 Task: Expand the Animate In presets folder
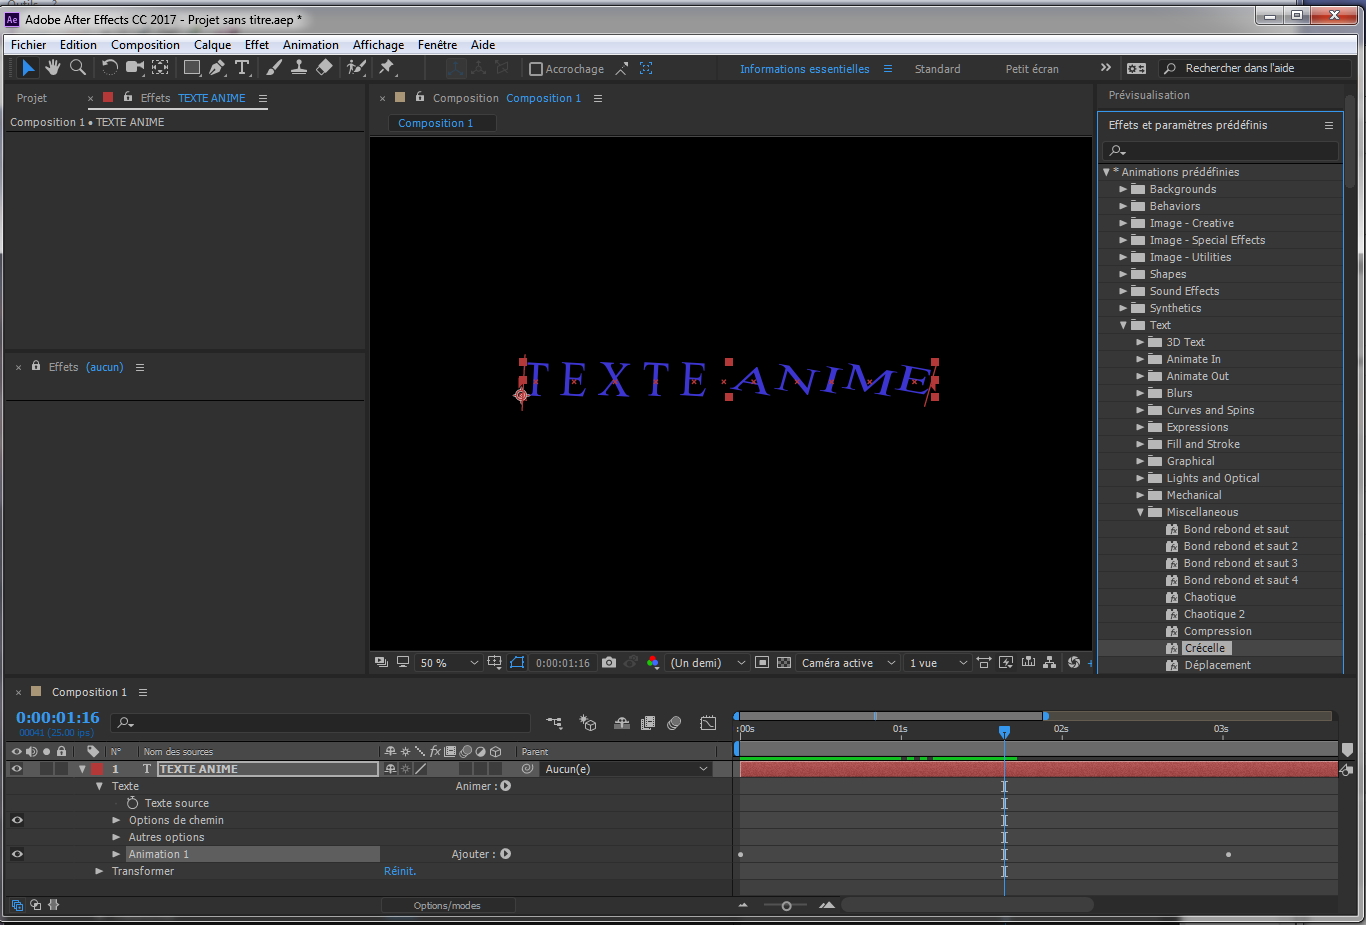point(1140,359)
